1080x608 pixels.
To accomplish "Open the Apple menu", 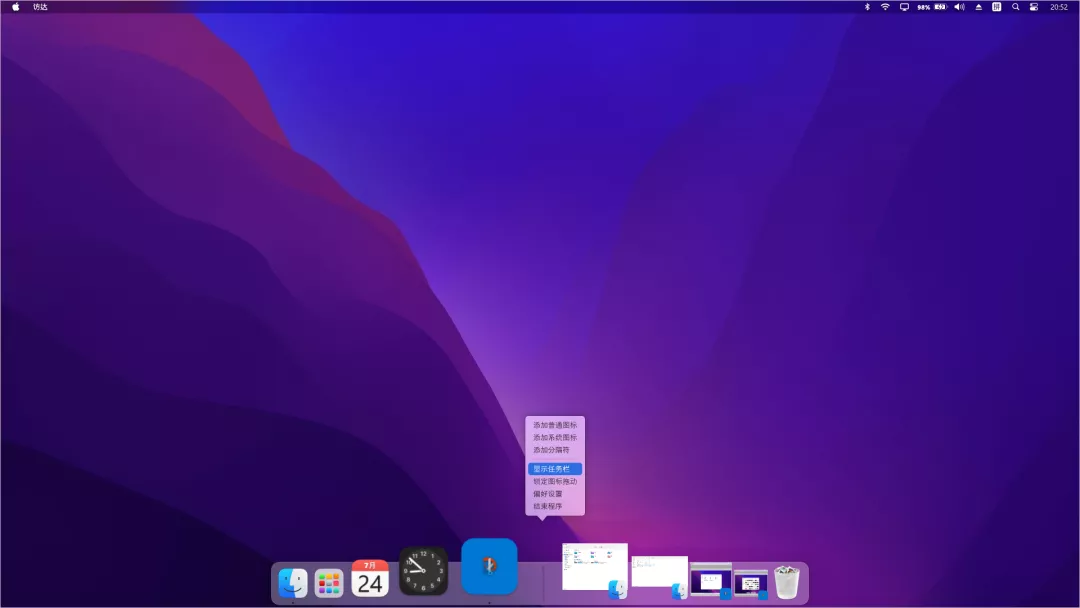I will click(x=13, y=8).
